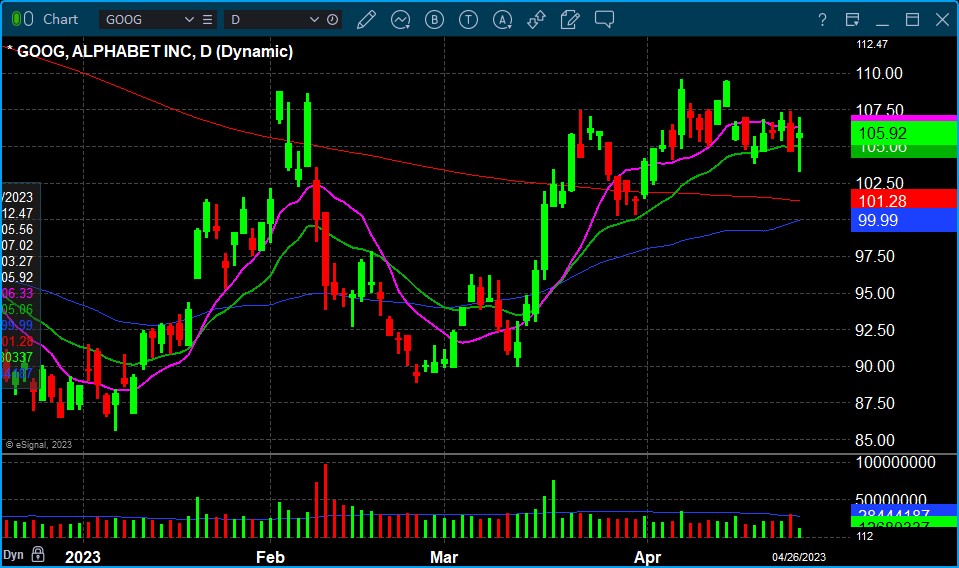Click the 90.00 price axis label
Screen dimensions: 959x568
coord(875,366)
